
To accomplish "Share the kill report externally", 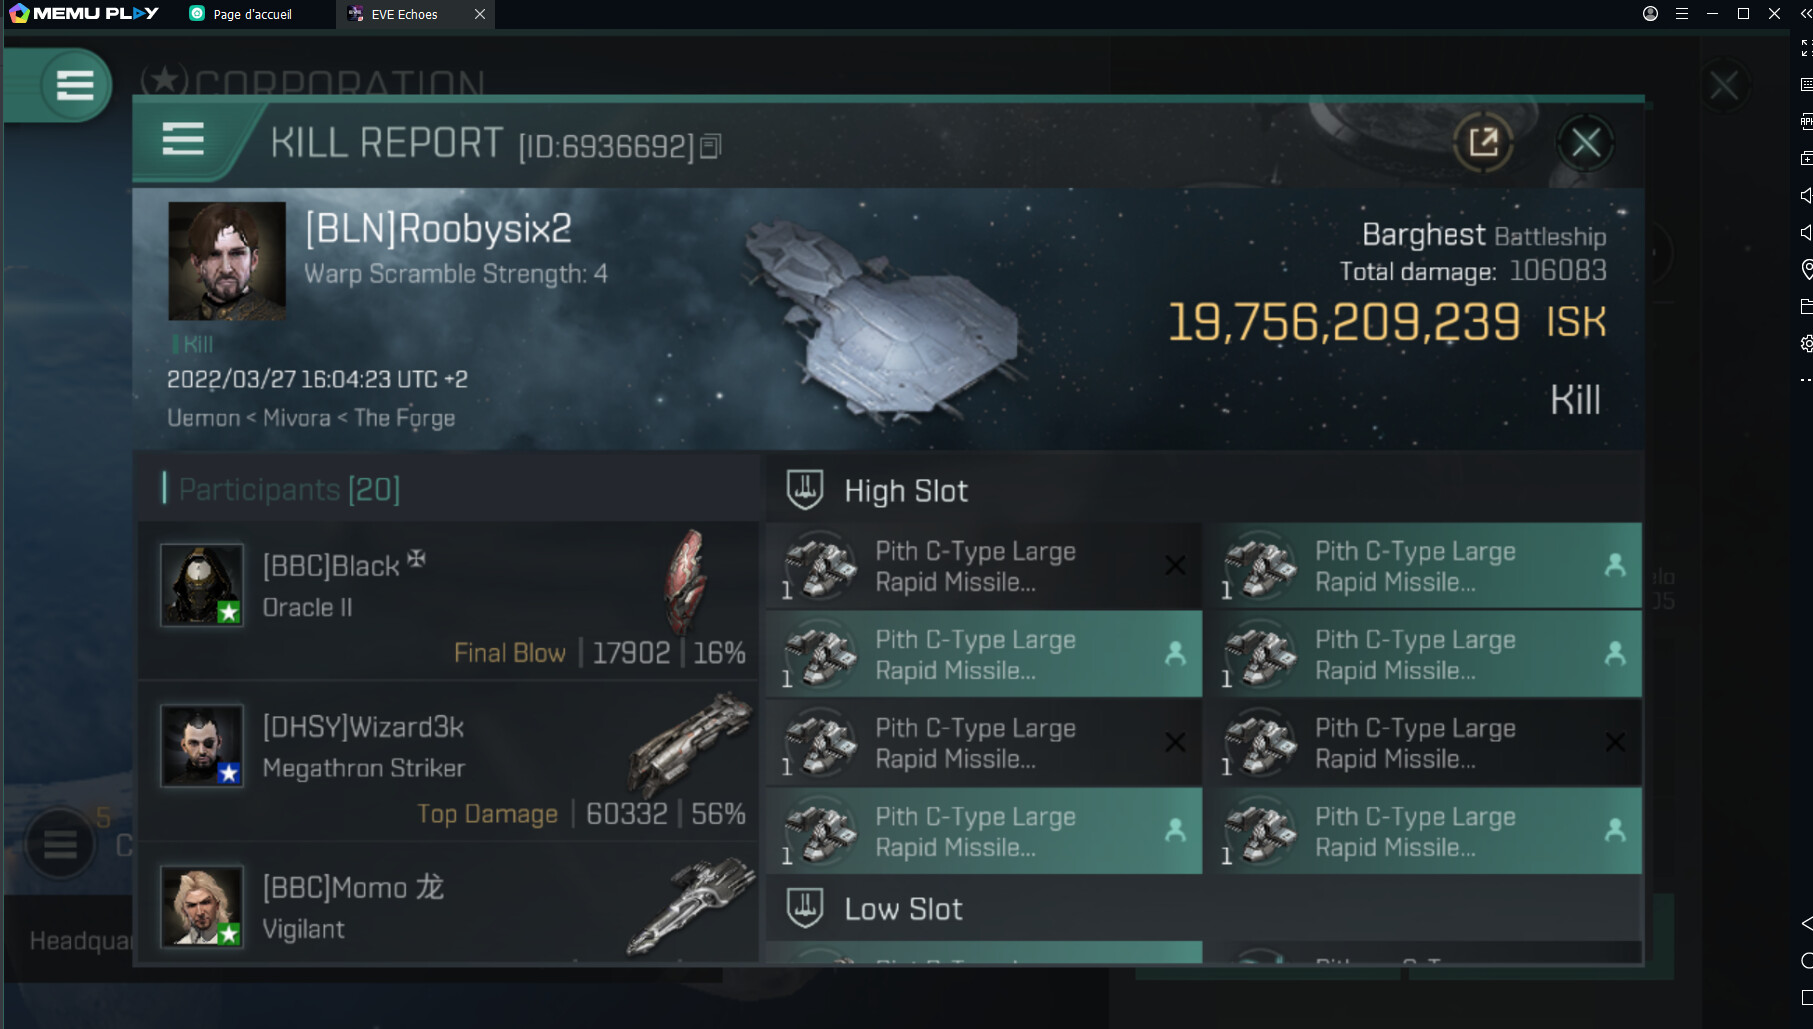I will [x=1483, y=142].
